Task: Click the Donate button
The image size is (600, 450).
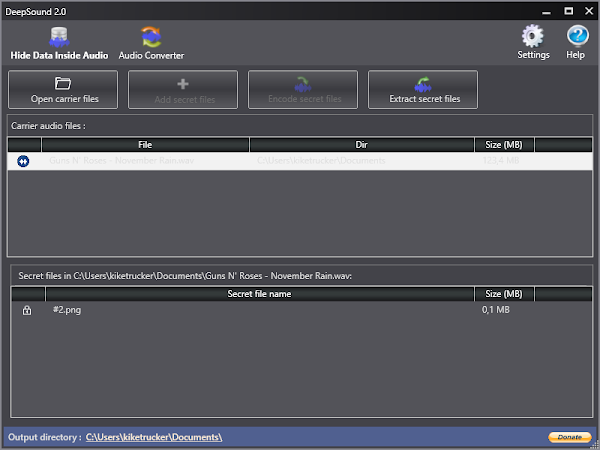Action: pos(570,437)
